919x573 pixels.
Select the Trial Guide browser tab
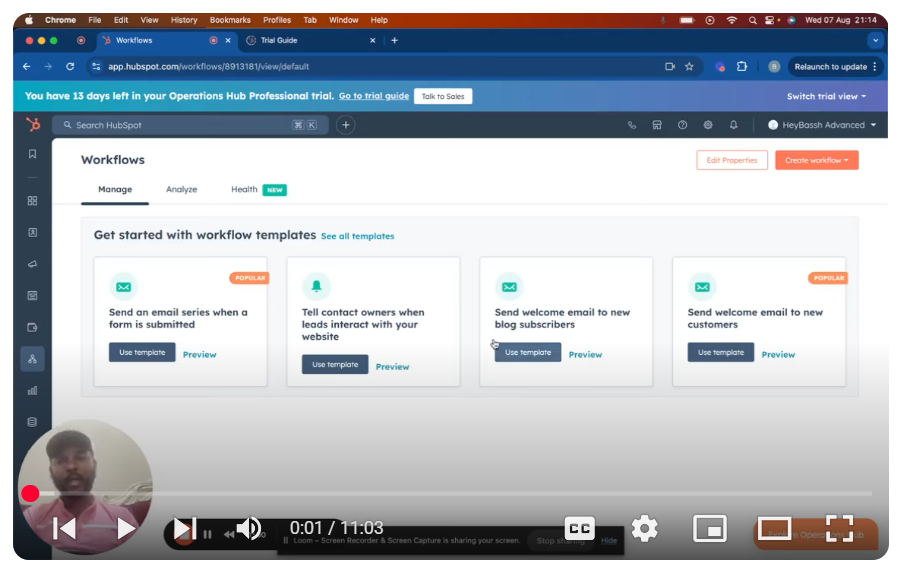click(311, 40)
